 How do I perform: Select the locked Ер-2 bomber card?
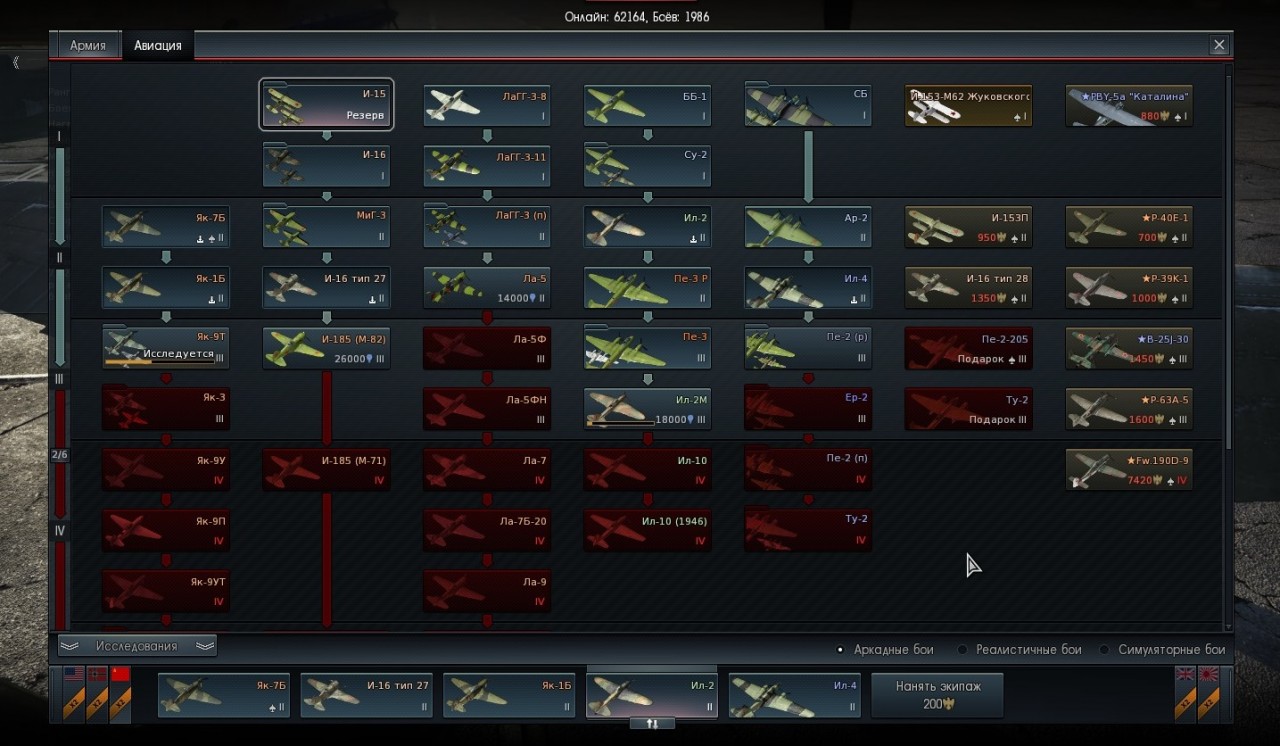click(808, 408)
